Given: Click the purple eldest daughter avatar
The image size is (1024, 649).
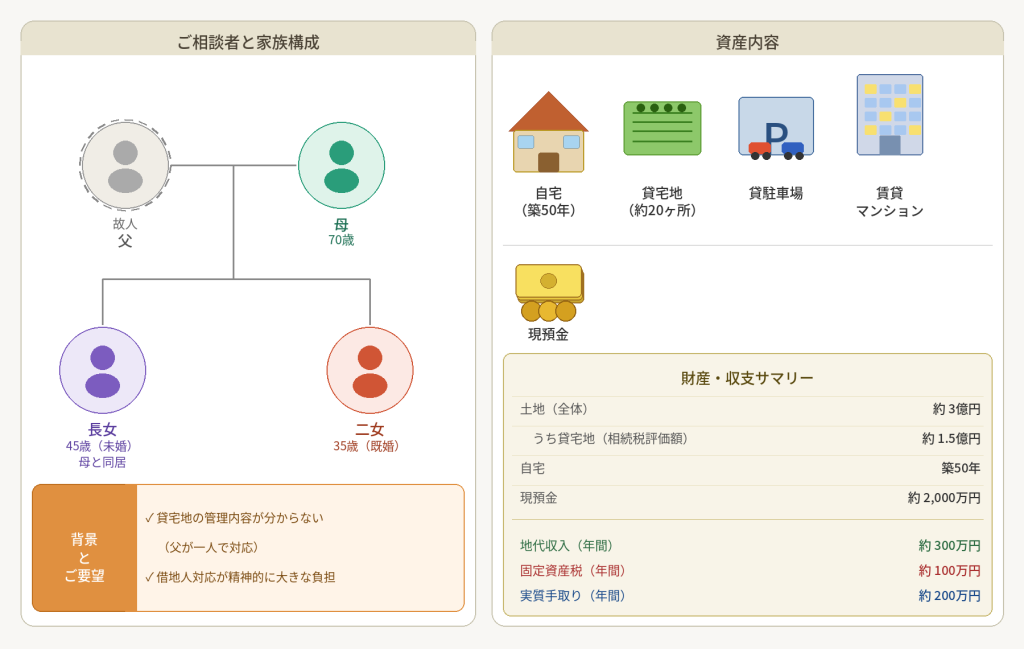Looking at the screenshot, I should (102, 370).
